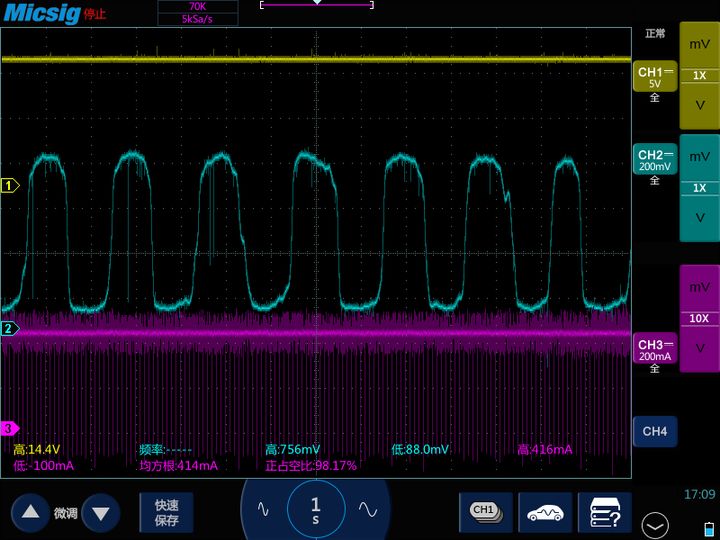Toggle the CH3 200mA channel tab
The image size is (720, 540).
(x=655, y=351)
